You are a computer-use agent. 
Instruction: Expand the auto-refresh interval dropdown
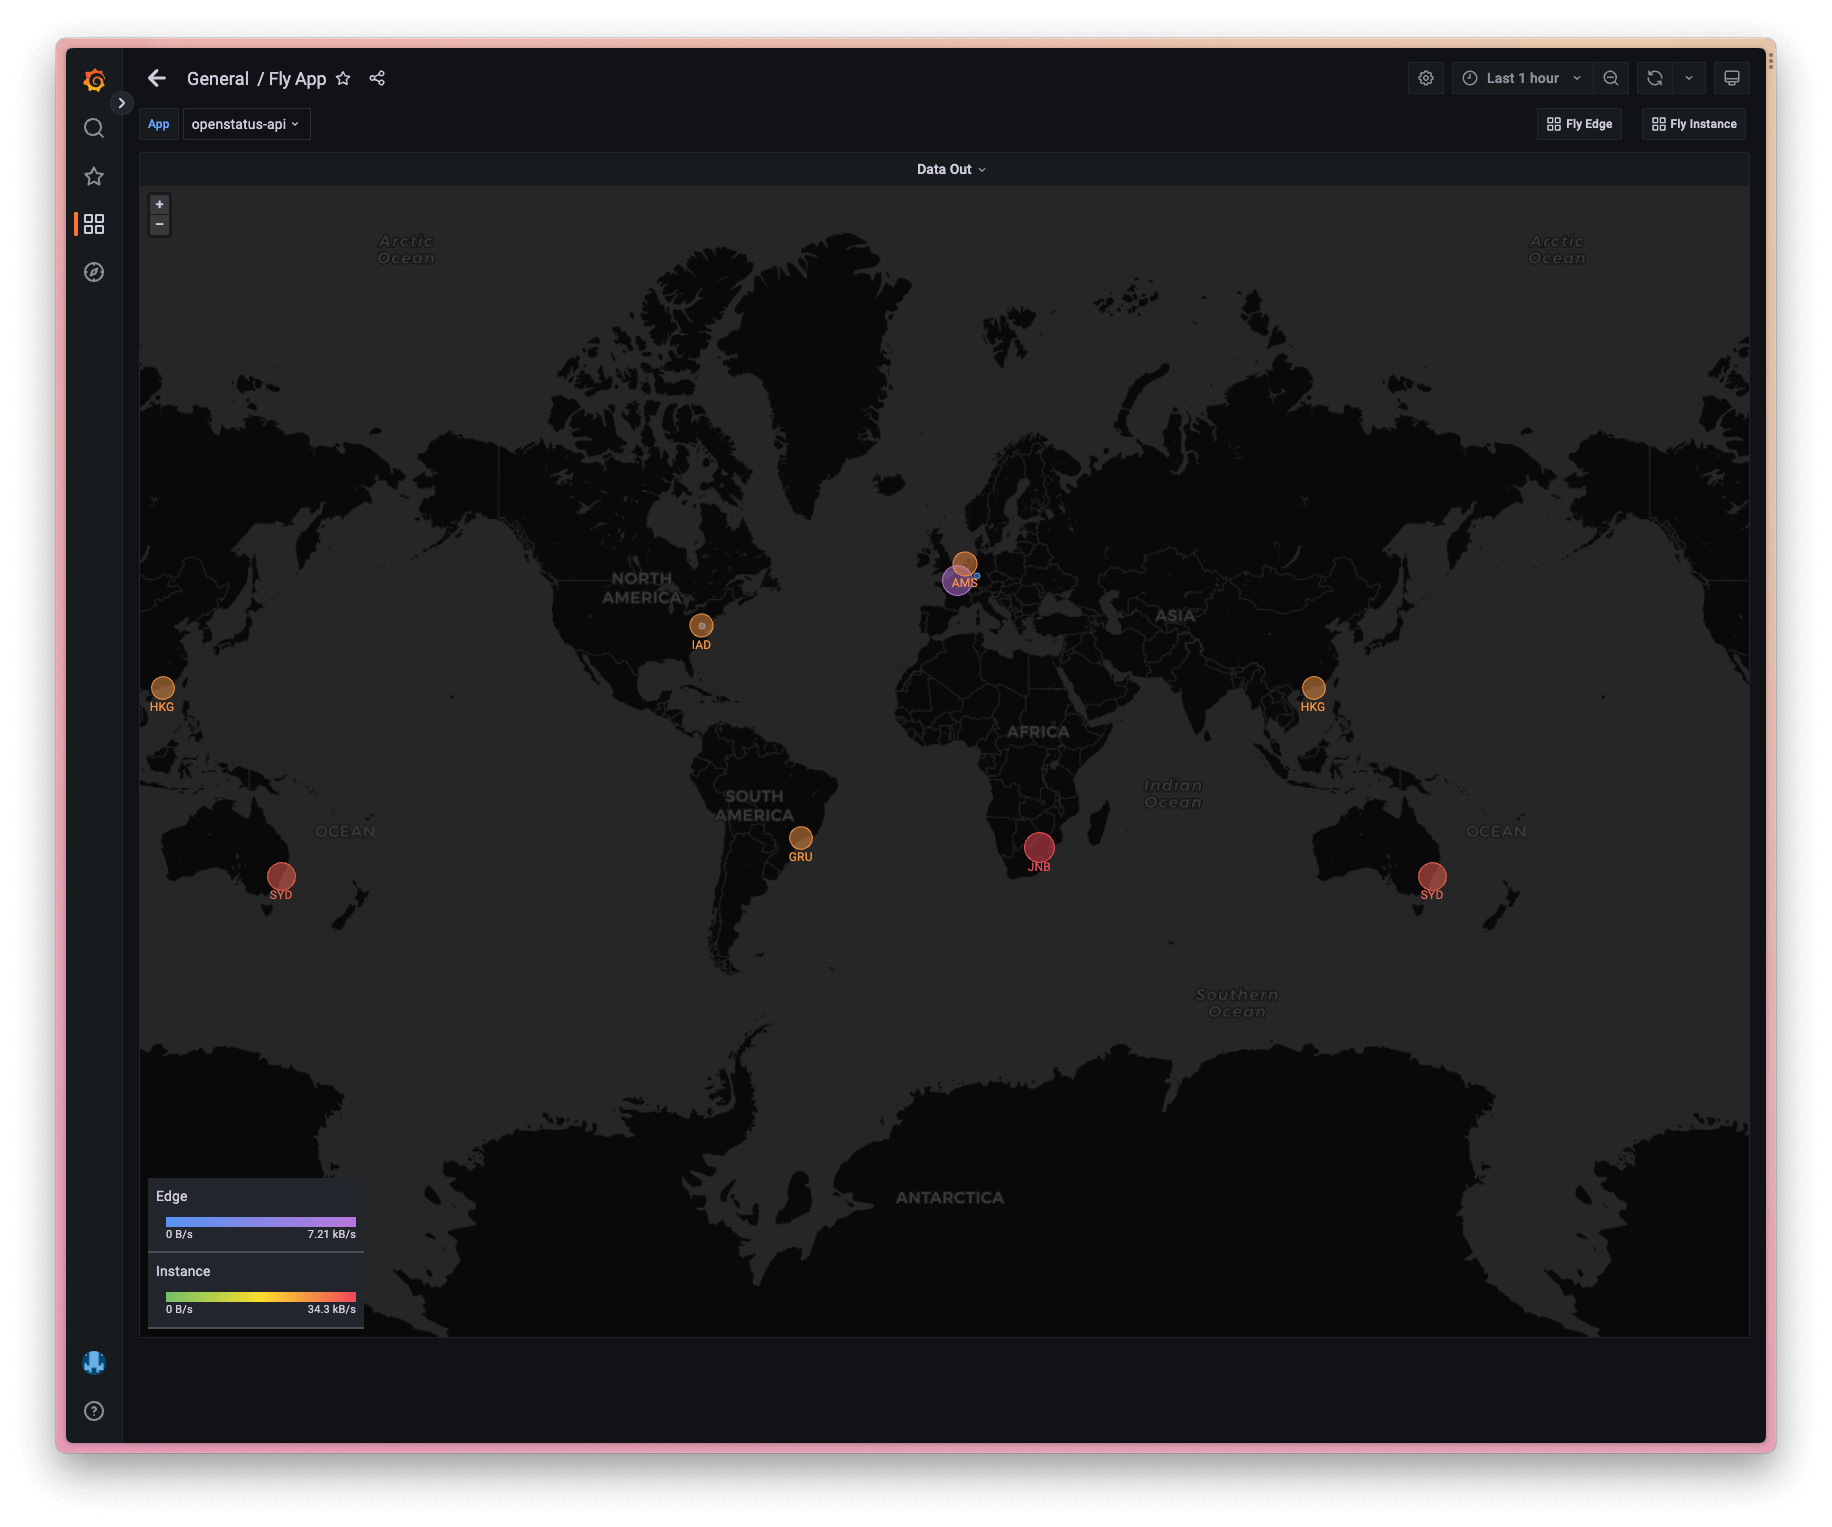point(1691,77)
